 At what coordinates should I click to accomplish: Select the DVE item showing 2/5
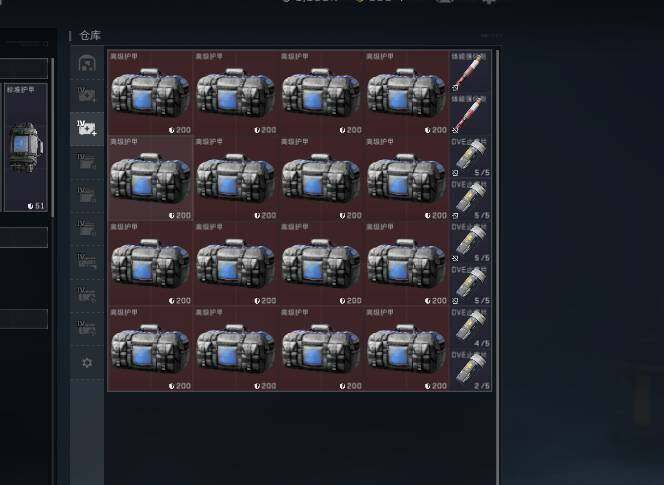coord(470,370)
